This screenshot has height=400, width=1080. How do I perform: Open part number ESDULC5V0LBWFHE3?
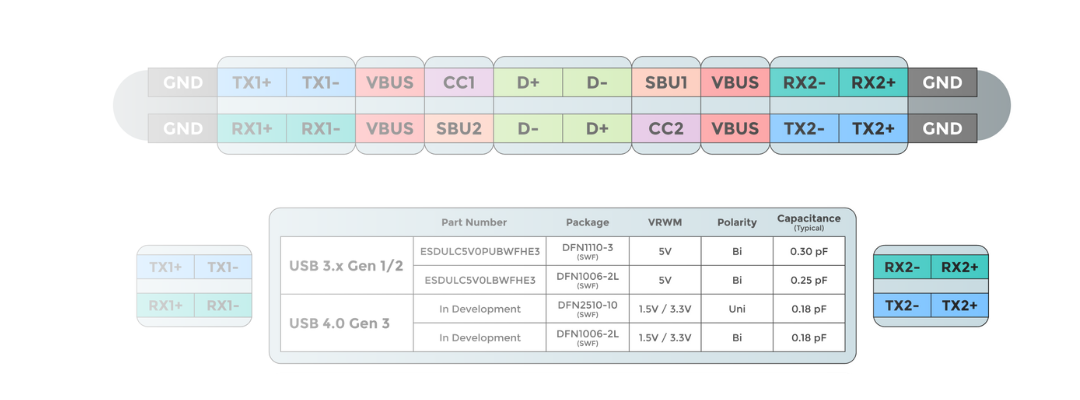(480, 280)
